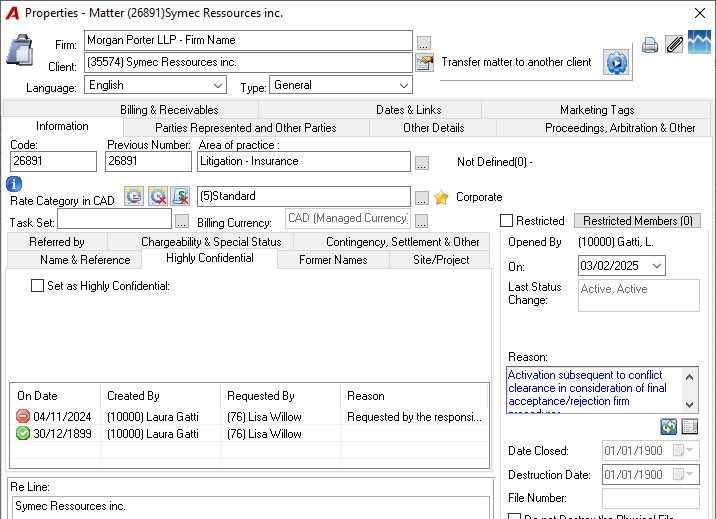Switch to Billing & Receivables tab

169,110
